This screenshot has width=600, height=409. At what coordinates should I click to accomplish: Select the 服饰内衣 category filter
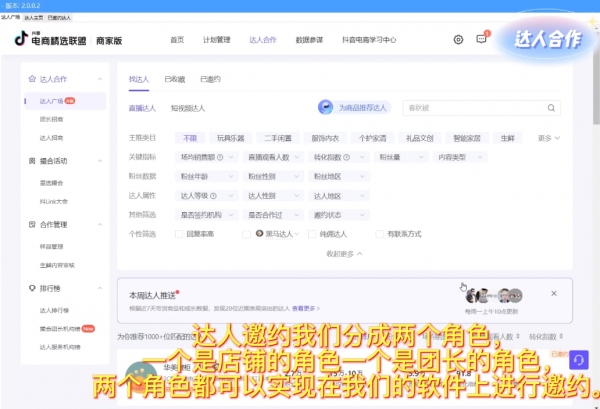point(325,138)
